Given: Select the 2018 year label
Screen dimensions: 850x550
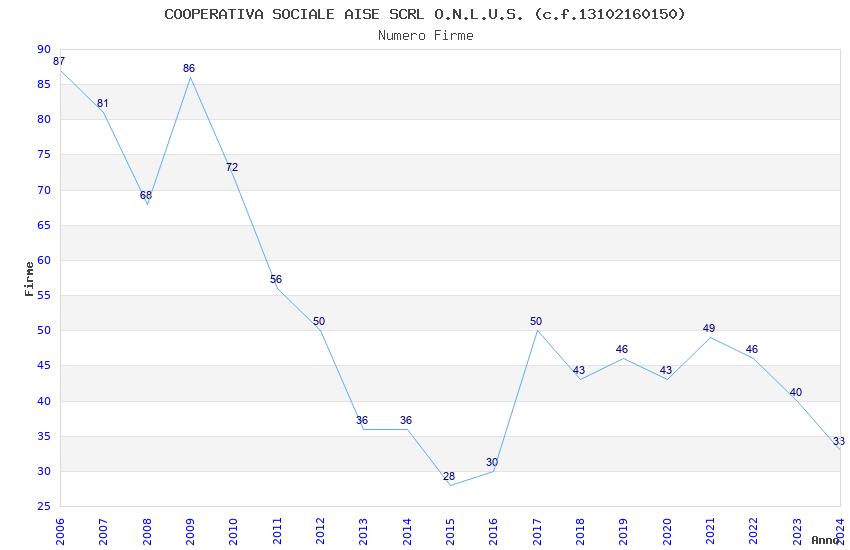Looking at the screenshot, I should pos(581,531).
